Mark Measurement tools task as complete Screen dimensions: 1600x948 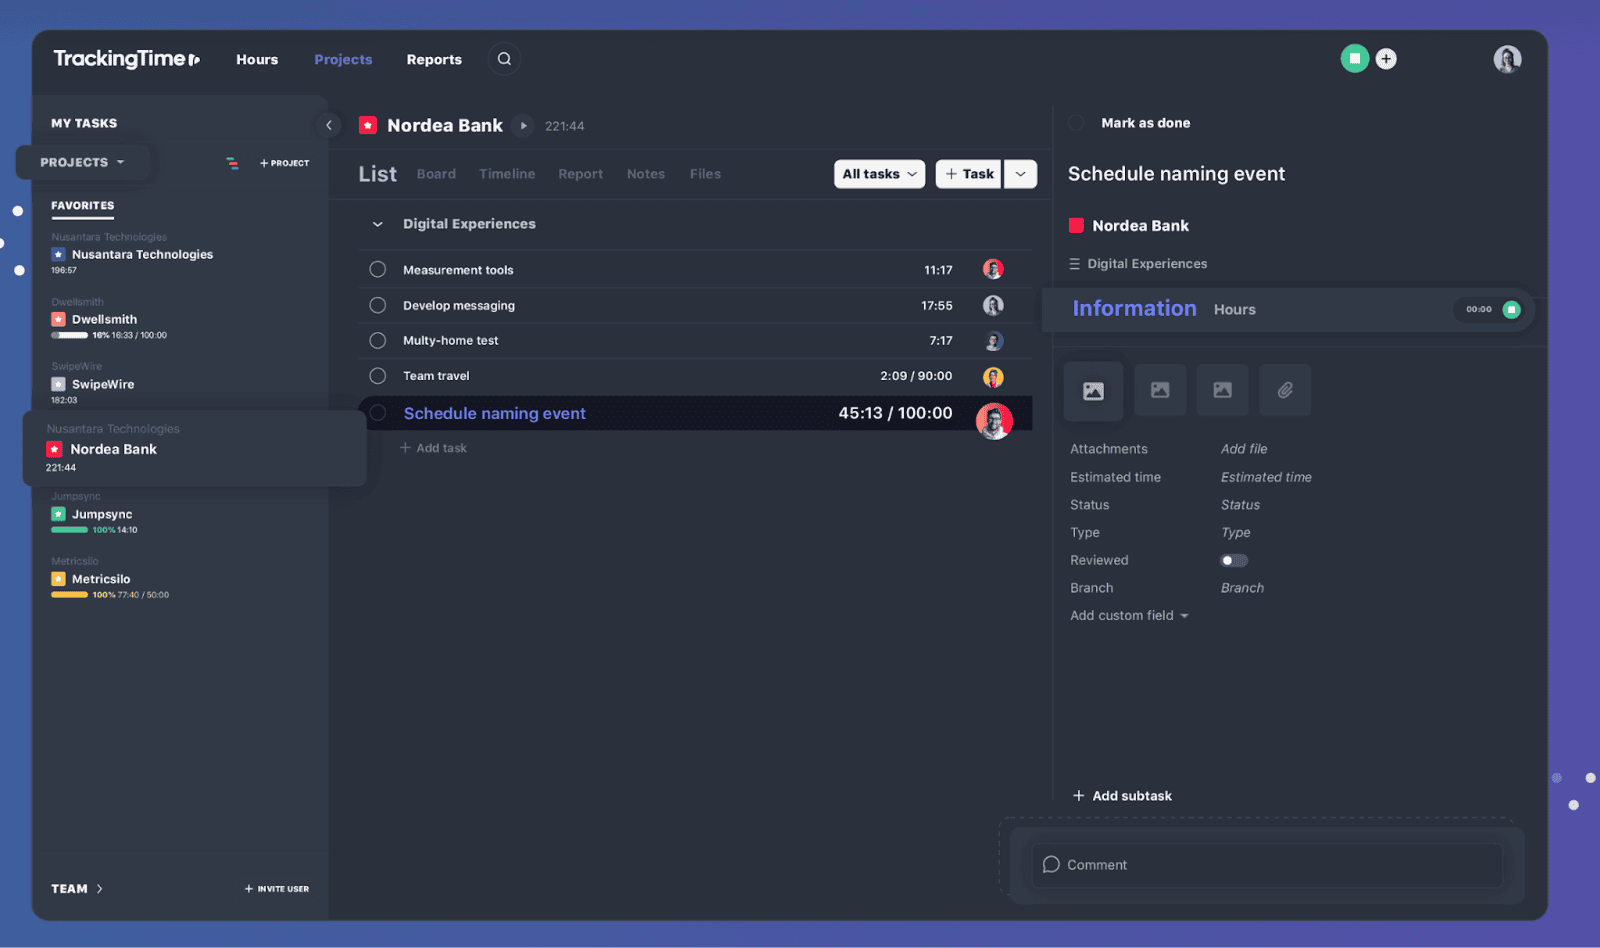pos(377,269)
